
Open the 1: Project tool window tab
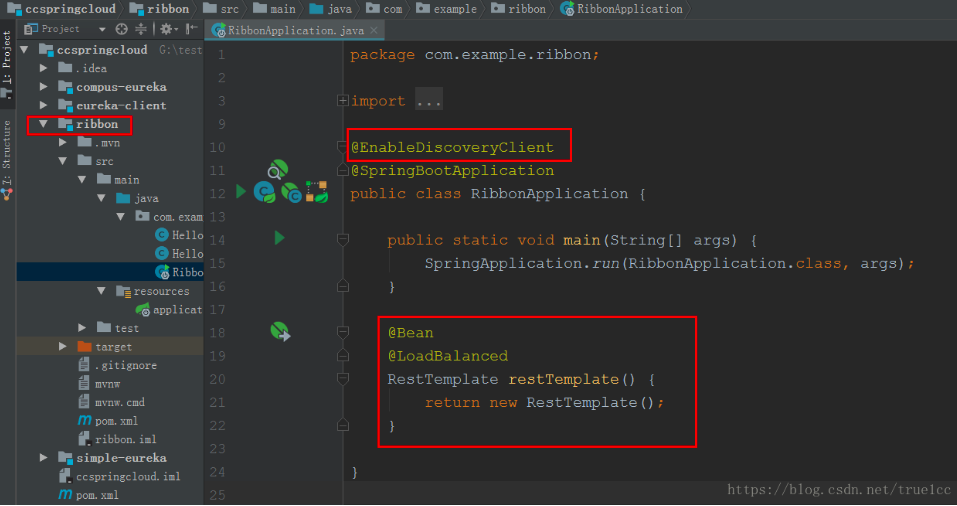point(7,65)
